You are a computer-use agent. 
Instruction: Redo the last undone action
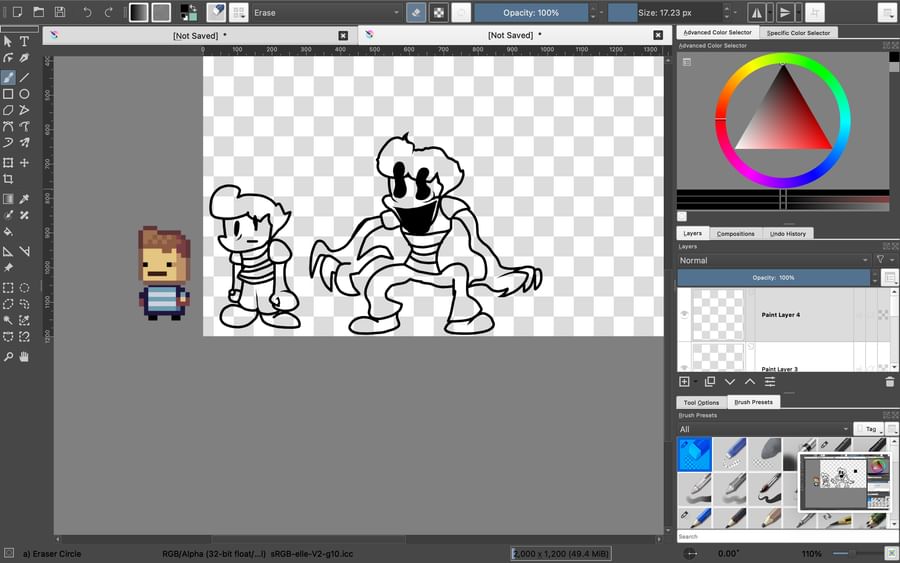(108, 12)
